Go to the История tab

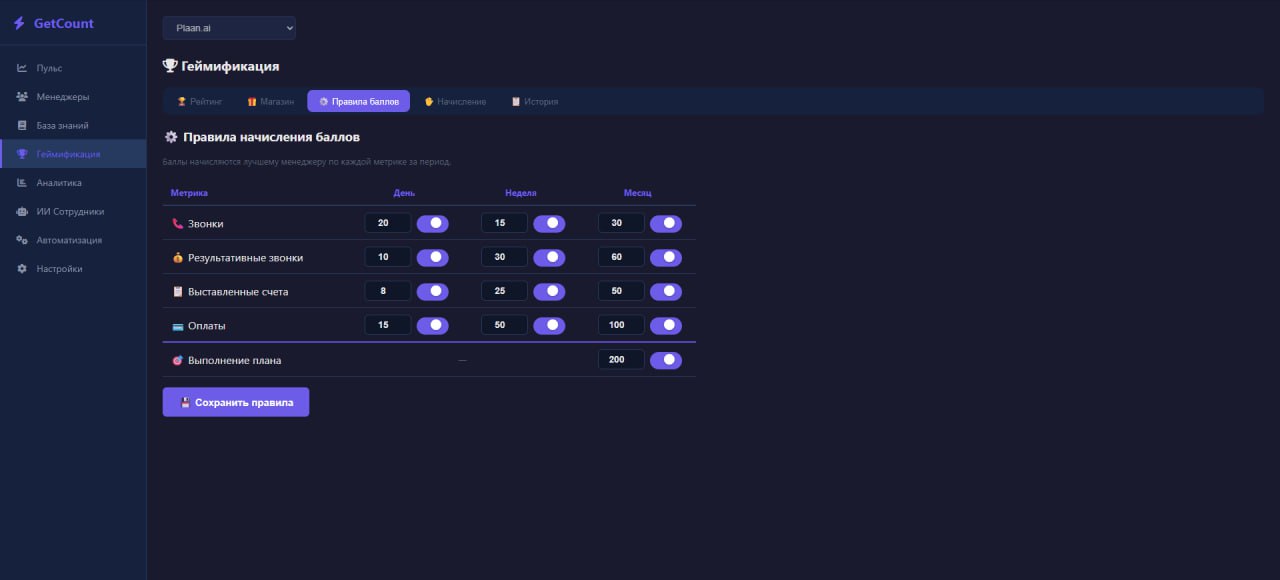535,102
